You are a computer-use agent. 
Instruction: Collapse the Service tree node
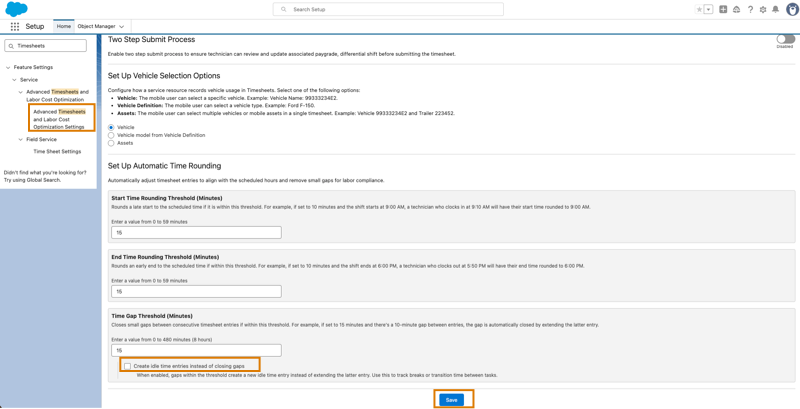pyautogui.click(x=15, y=80)
